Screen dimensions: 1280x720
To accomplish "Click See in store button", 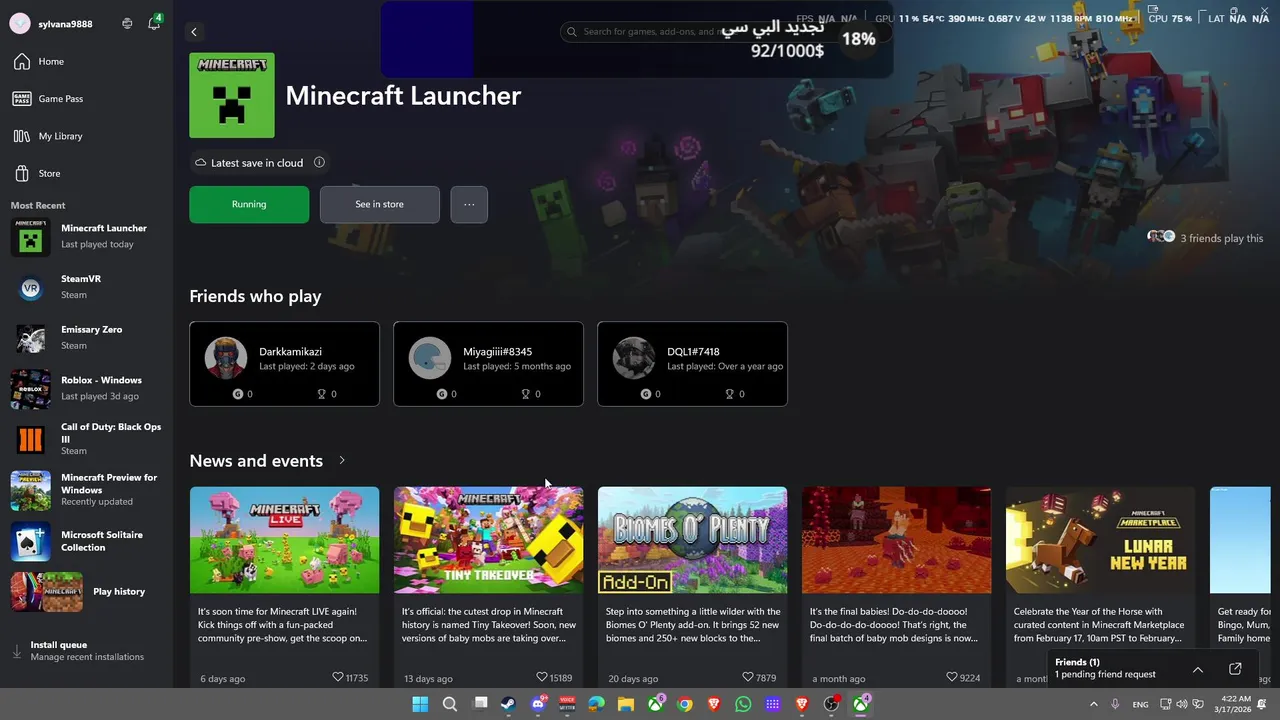I will tap(379, 204).
